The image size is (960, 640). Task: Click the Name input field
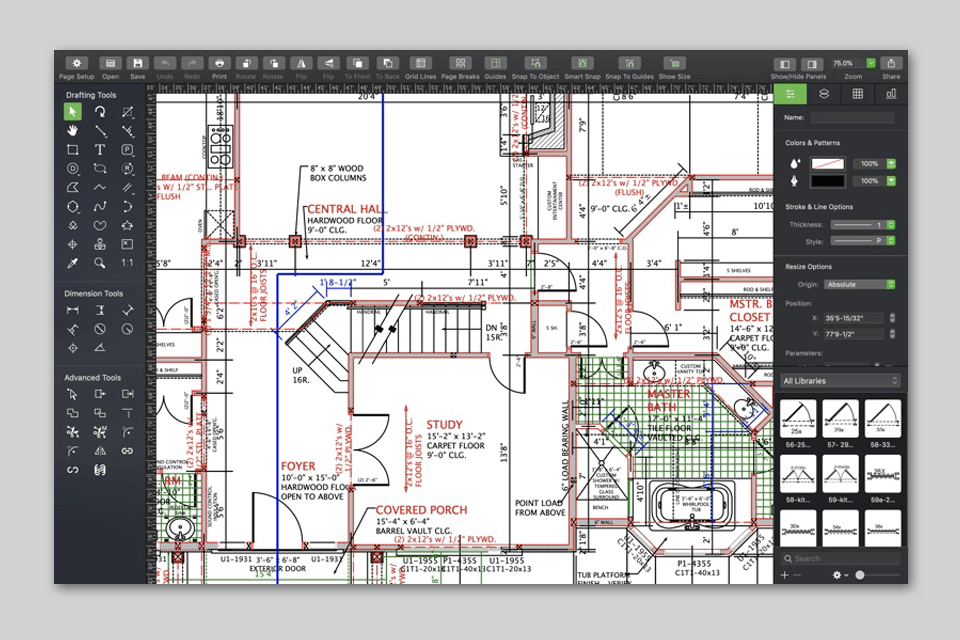click(852, 117)
